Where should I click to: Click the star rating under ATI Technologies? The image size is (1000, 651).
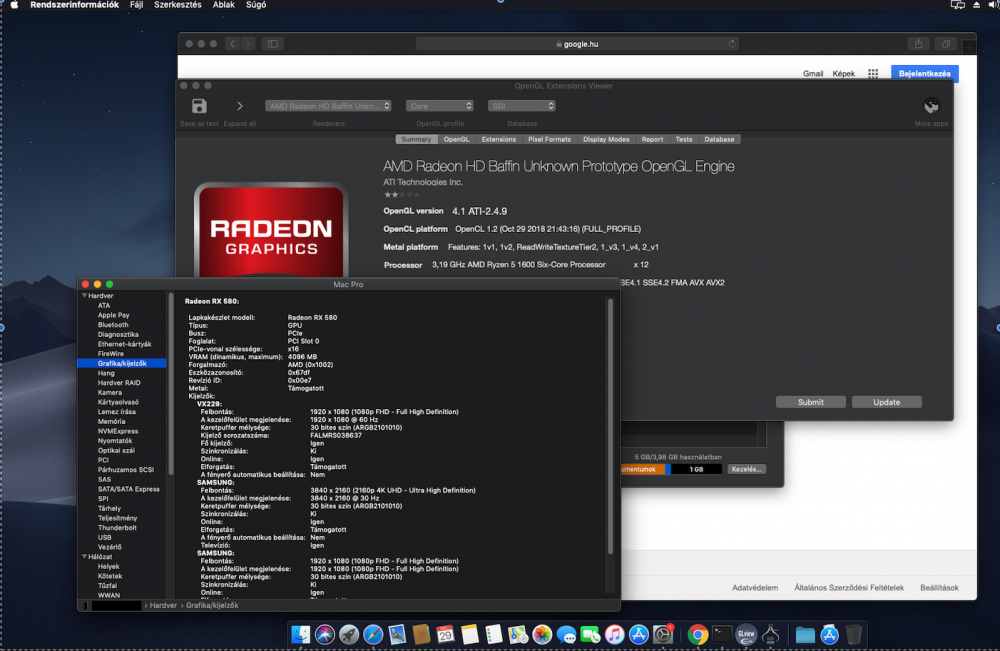402,195
